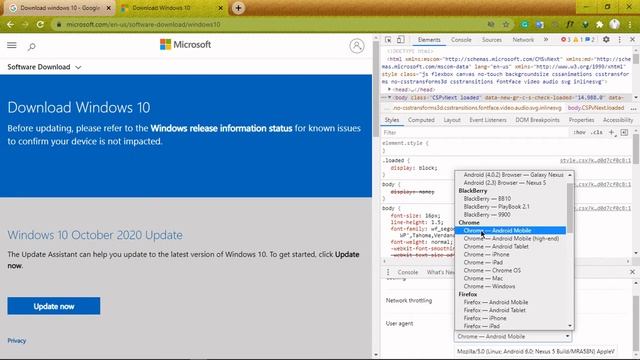This screenshot has height=360, width=640.
Task: Open the Microsoft hamburger menu icon
Action: (x=12, y=45)
